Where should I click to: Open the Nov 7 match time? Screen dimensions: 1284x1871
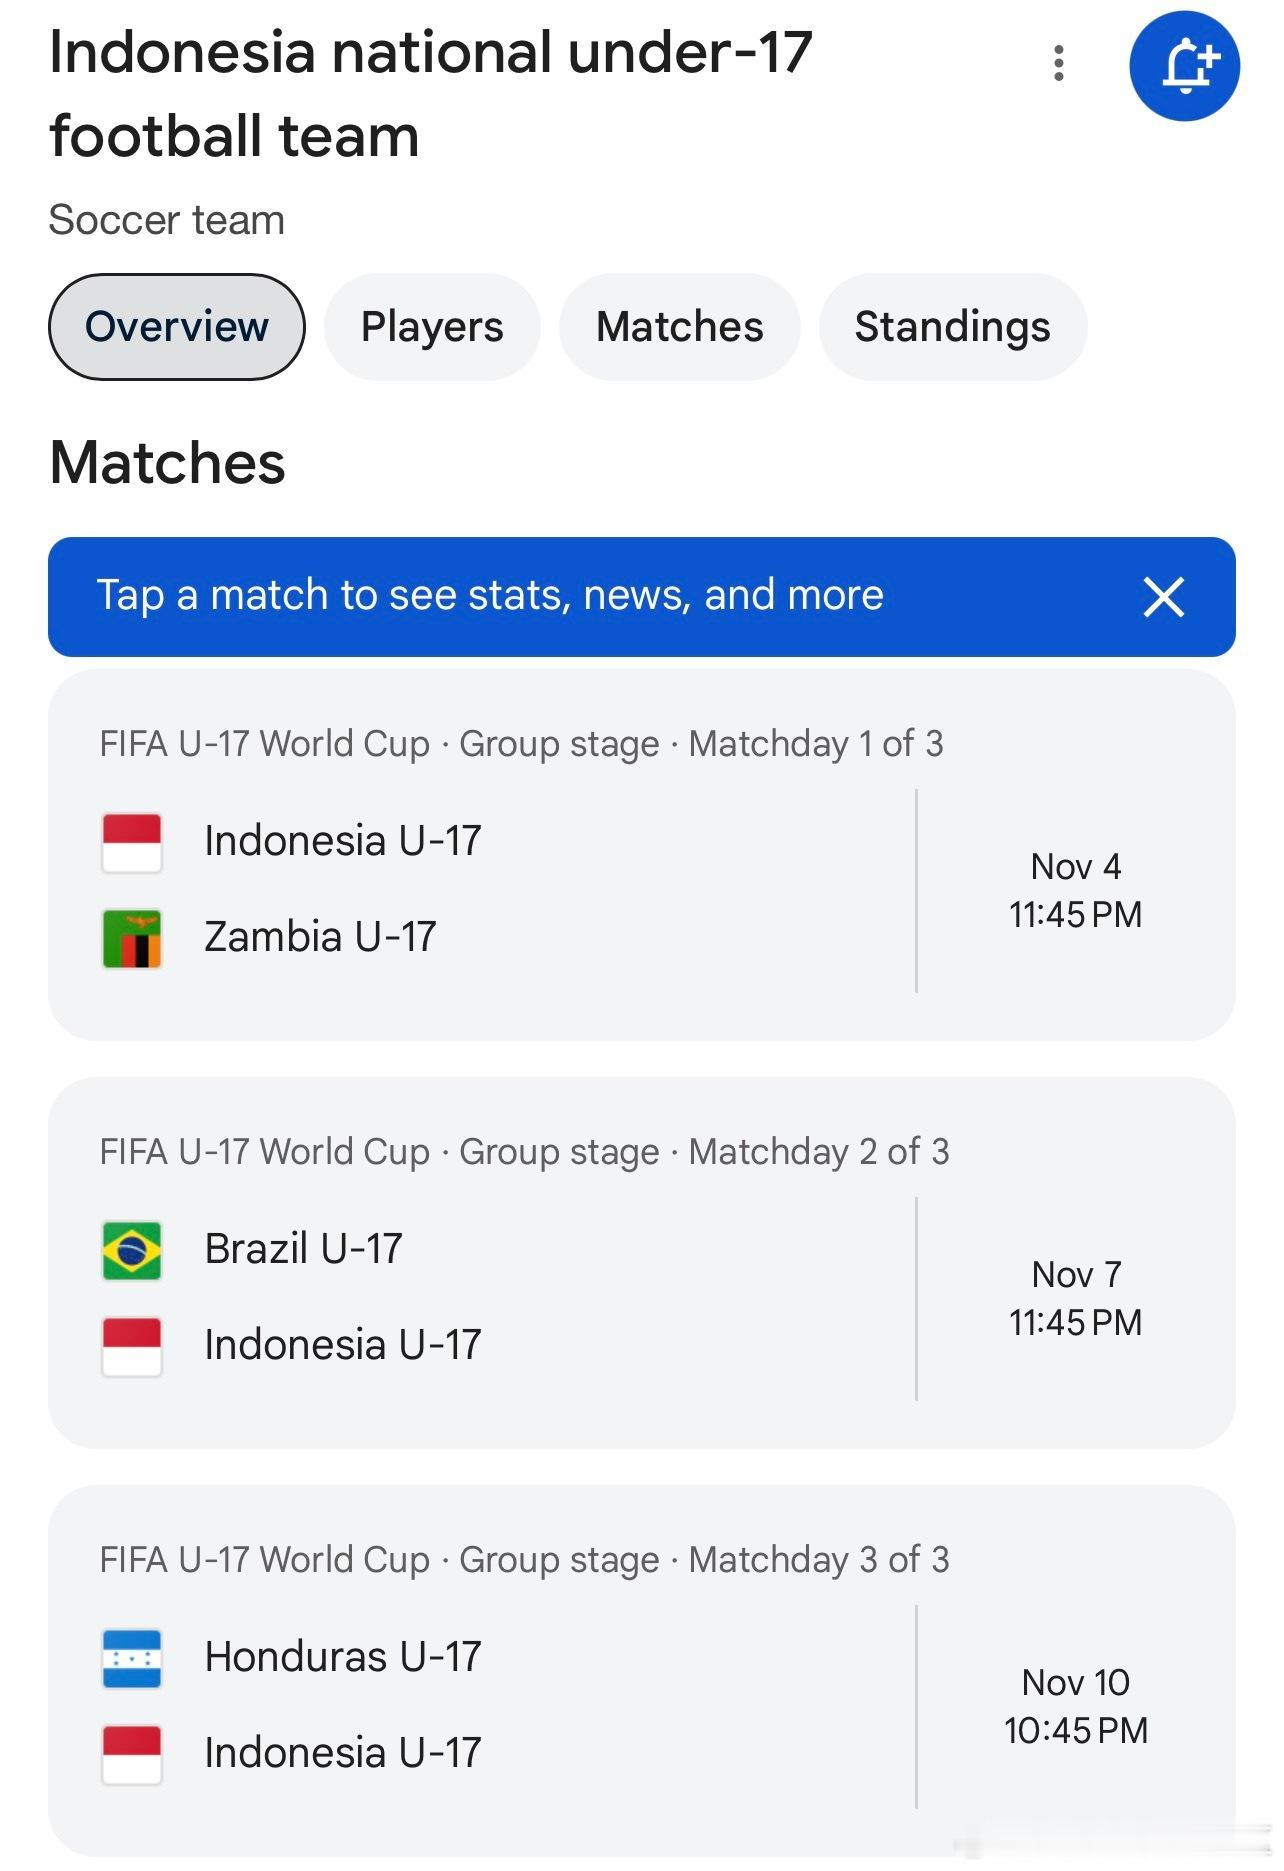click(x=1075, y=1298)
